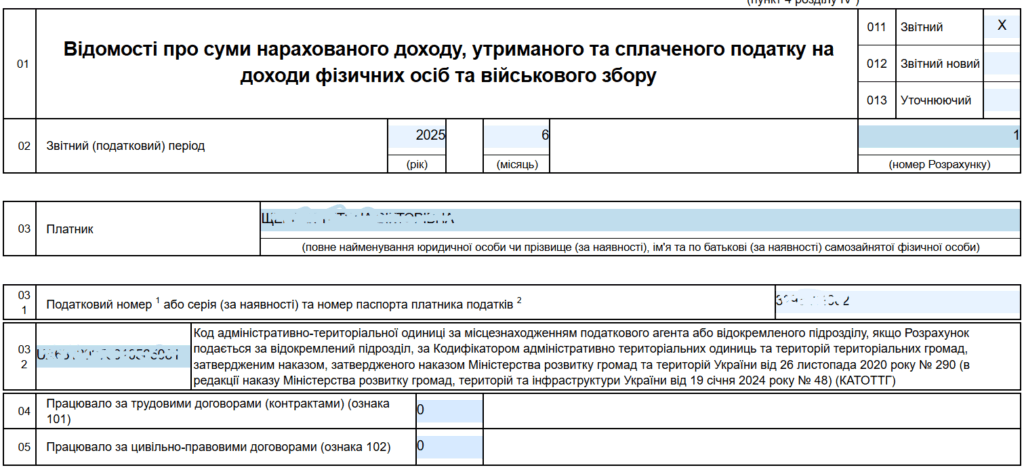Select the 'Звітний новий' label
The height and width of the screenshot is (472, 1024).
coord(940,64)
